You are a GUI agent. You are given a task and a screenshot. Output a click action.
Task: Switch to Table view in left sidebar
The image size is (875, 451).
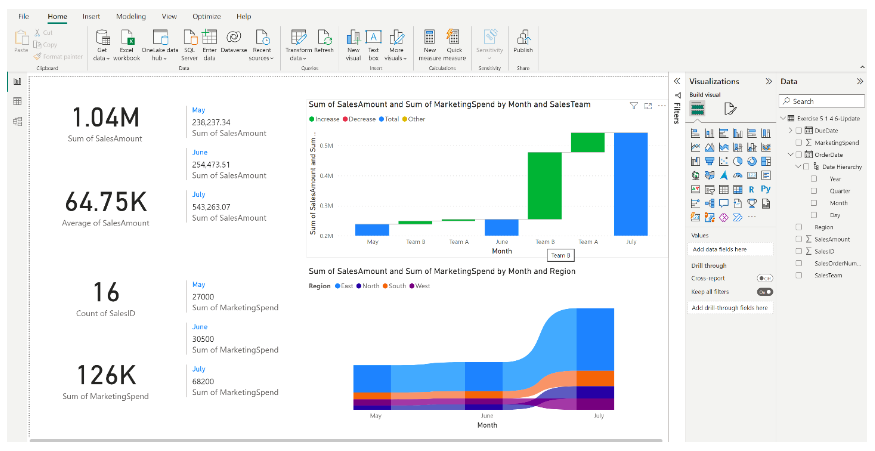pyautogui.click(x=17, y=101)
